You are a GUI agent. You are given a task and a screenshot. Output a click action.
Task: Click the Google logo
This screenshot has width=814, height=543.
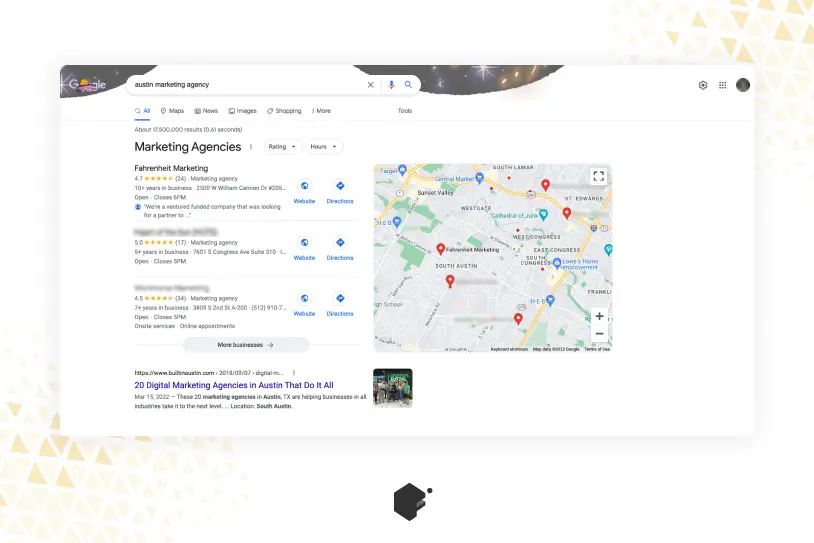tap(88, 84)
